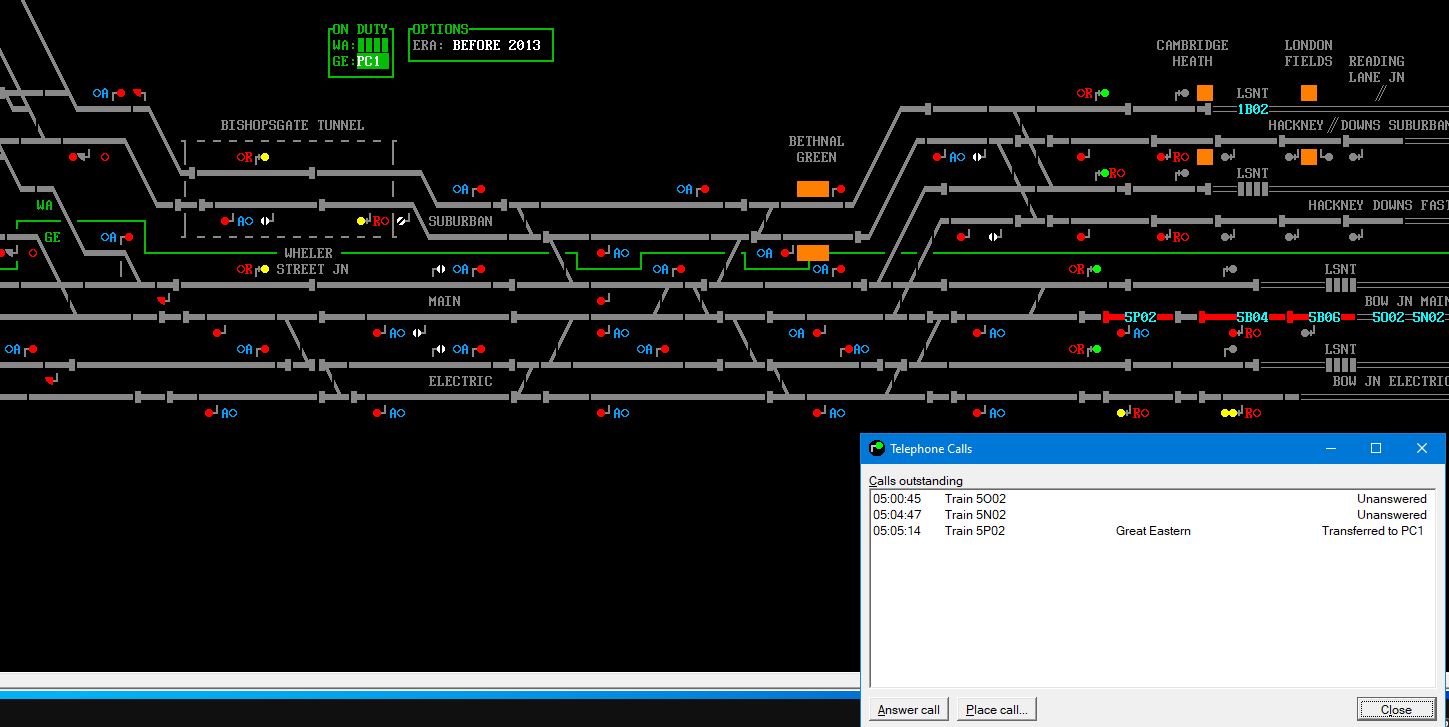Click the WHELER STREET JN label
Image resolution: width=1449 pixels, height=727 pixels.
(313, 261)
